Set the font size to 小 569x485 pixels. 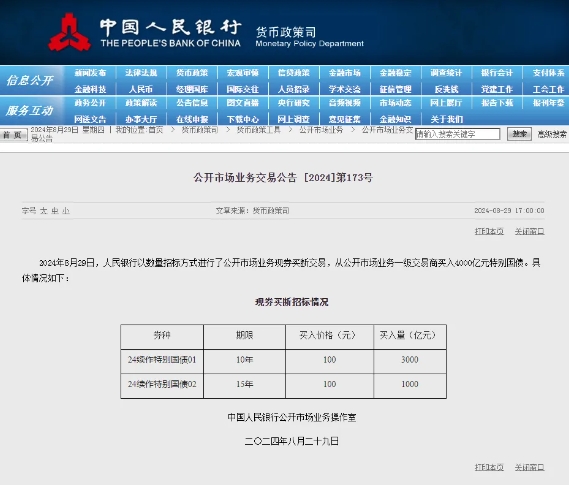pos(66,211)
